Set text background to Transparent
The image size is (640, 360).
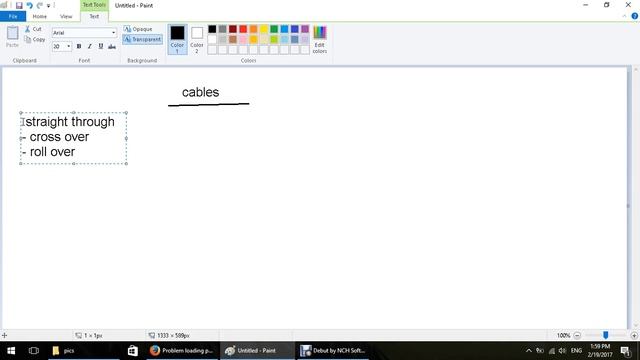tap(142, 39)
